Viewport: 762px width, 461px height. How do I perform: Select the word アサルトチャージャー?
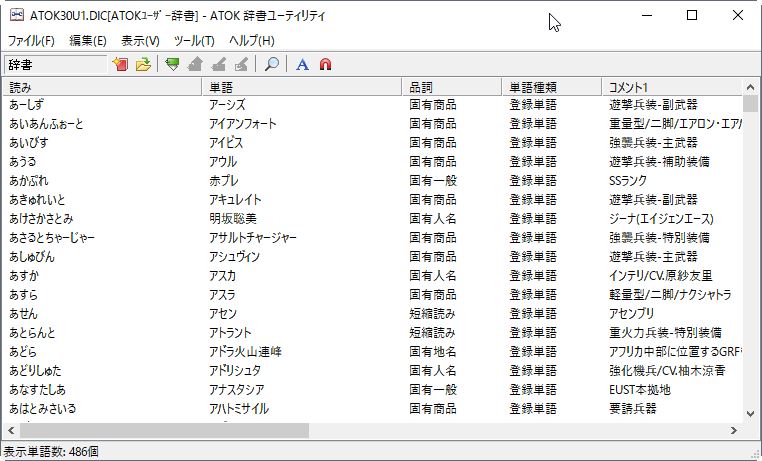[x=253, y=237]
